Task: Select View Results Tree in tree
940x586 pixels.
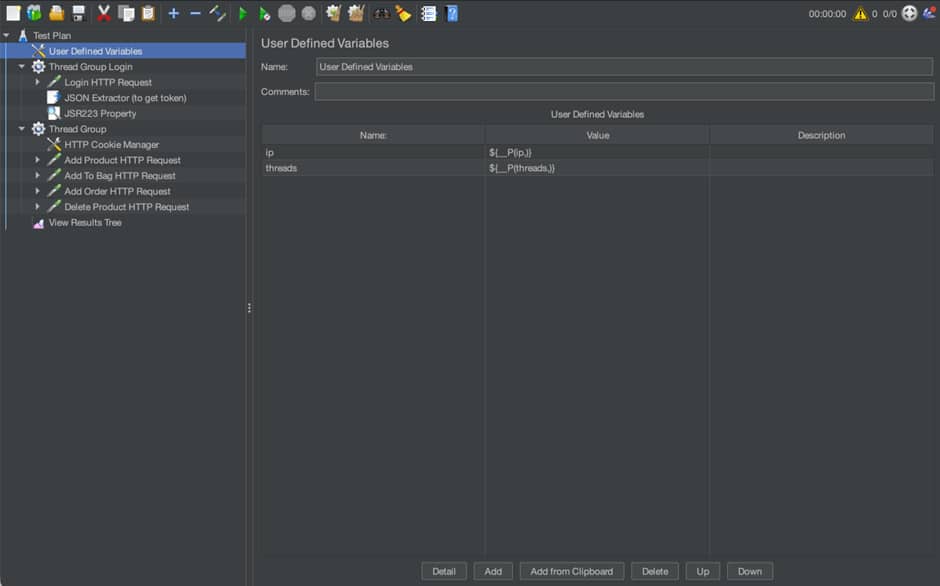Action: pyautogui.click(x=85, y=223)
